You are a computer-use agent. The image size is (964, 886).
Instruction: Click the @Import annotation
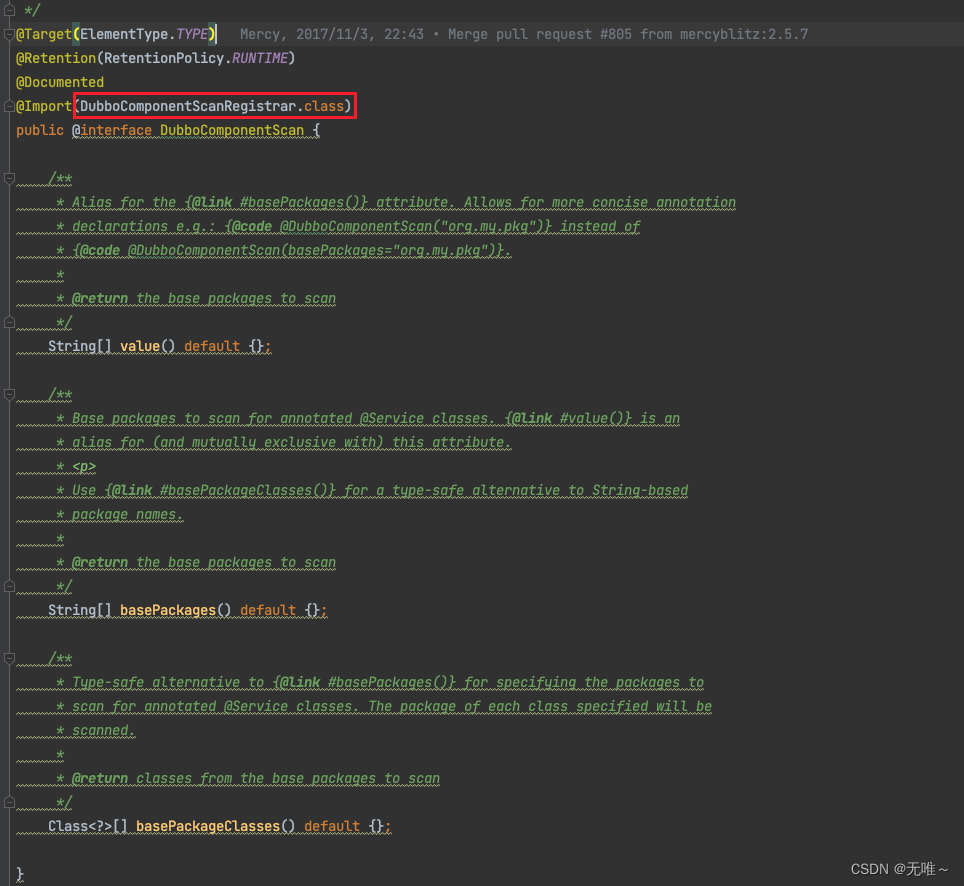[44, 106]
